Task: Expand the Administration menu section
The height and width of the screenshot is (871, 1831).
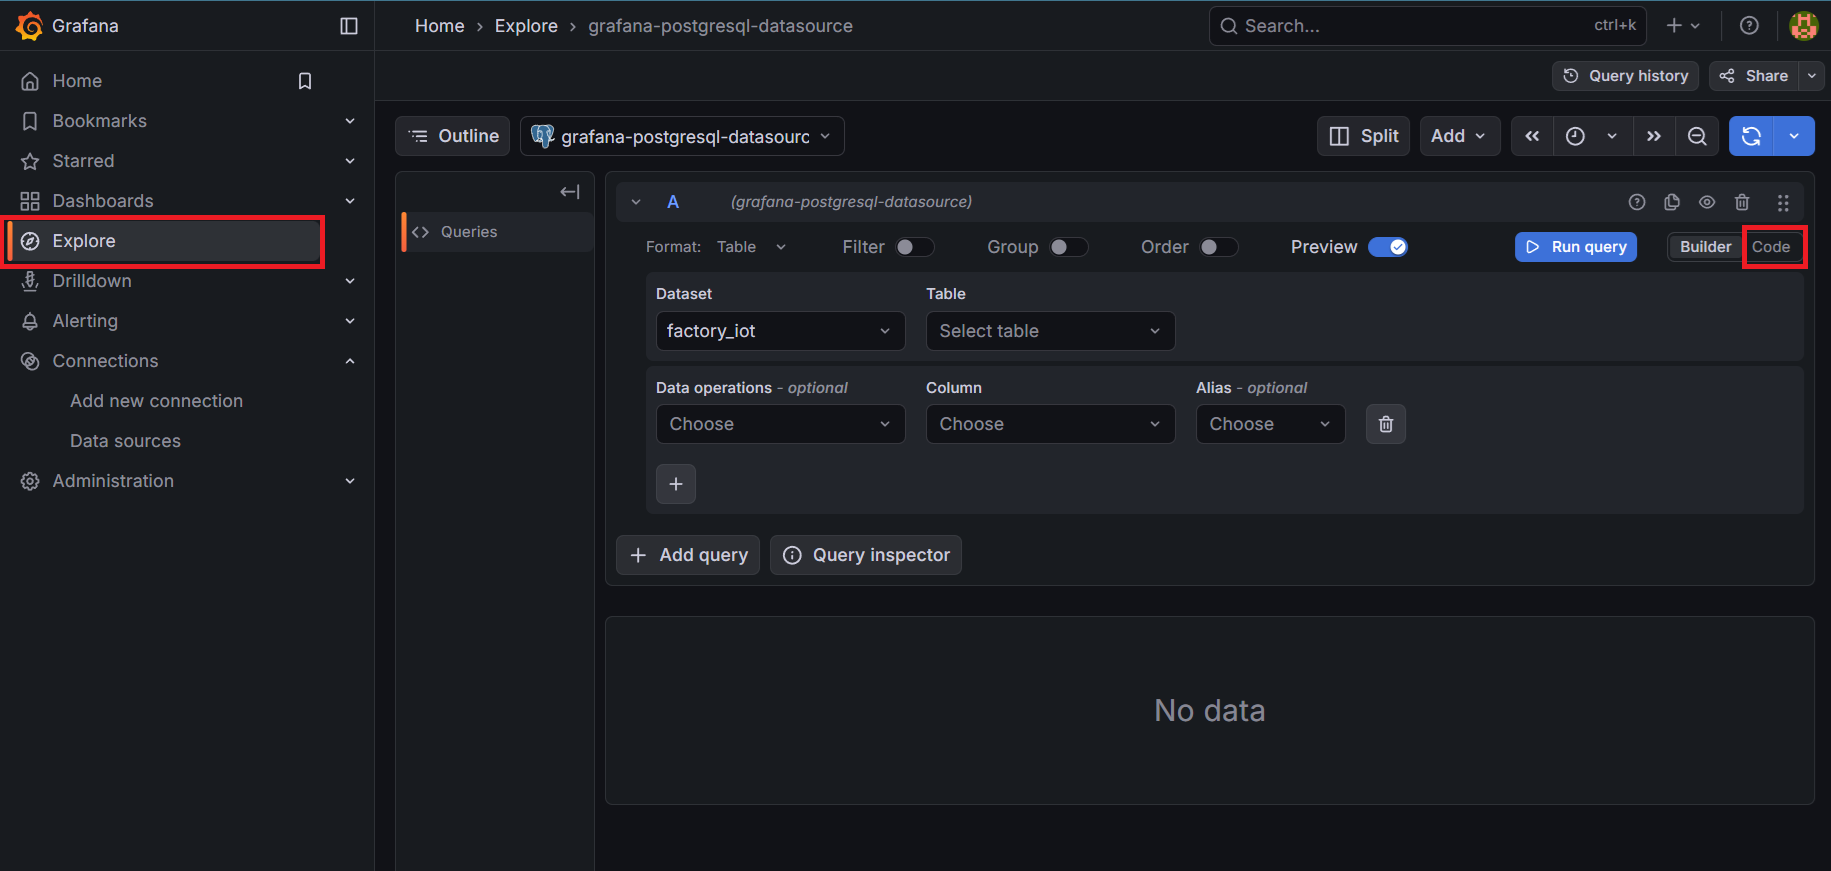Action: (350, 481)
